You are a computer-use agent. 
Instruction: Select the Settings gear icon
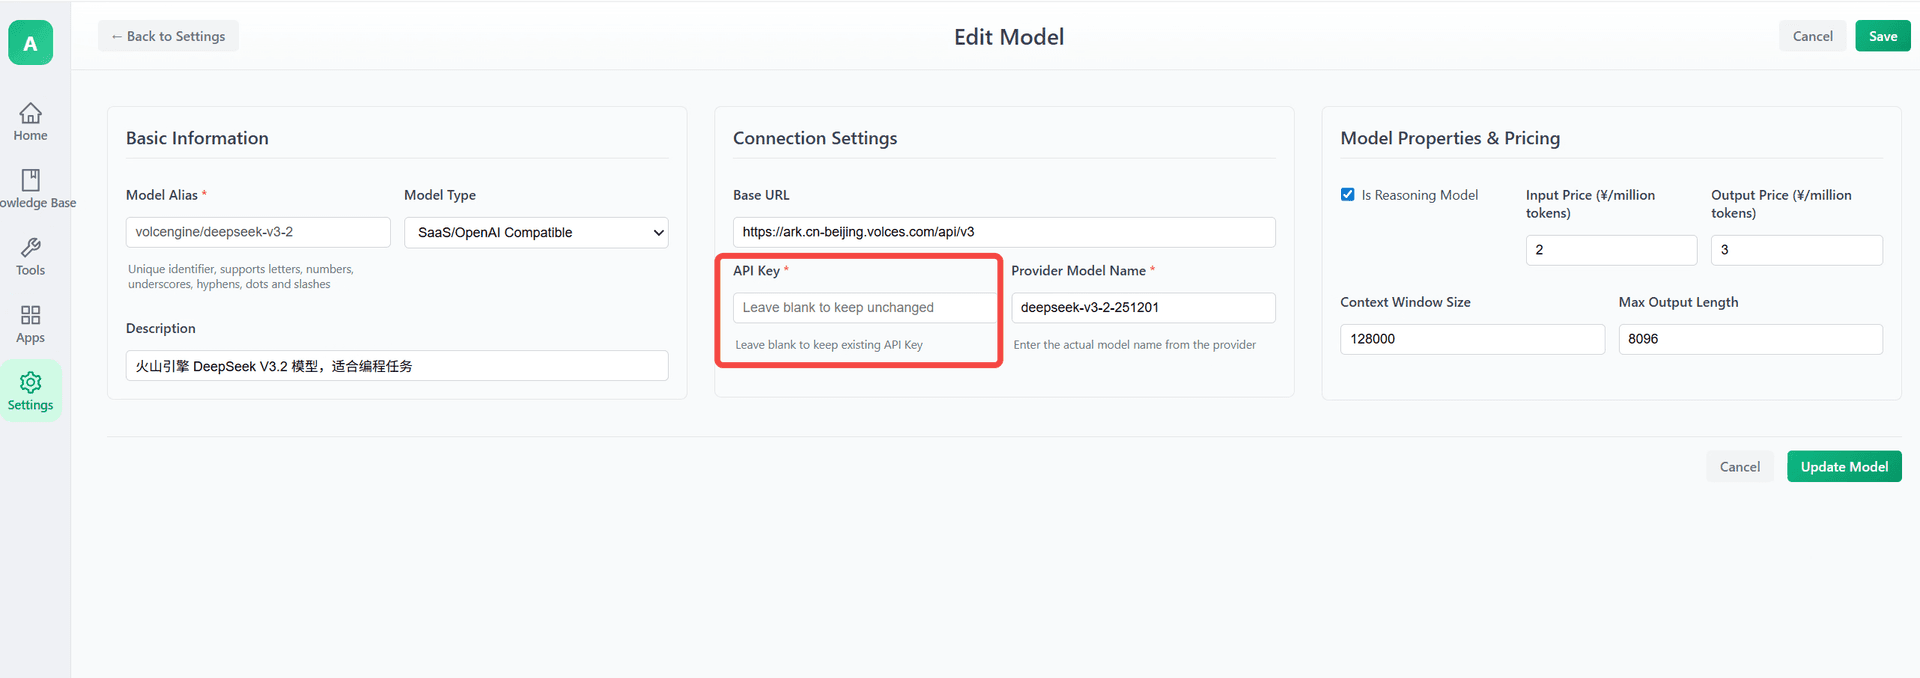tap(31, 383)
